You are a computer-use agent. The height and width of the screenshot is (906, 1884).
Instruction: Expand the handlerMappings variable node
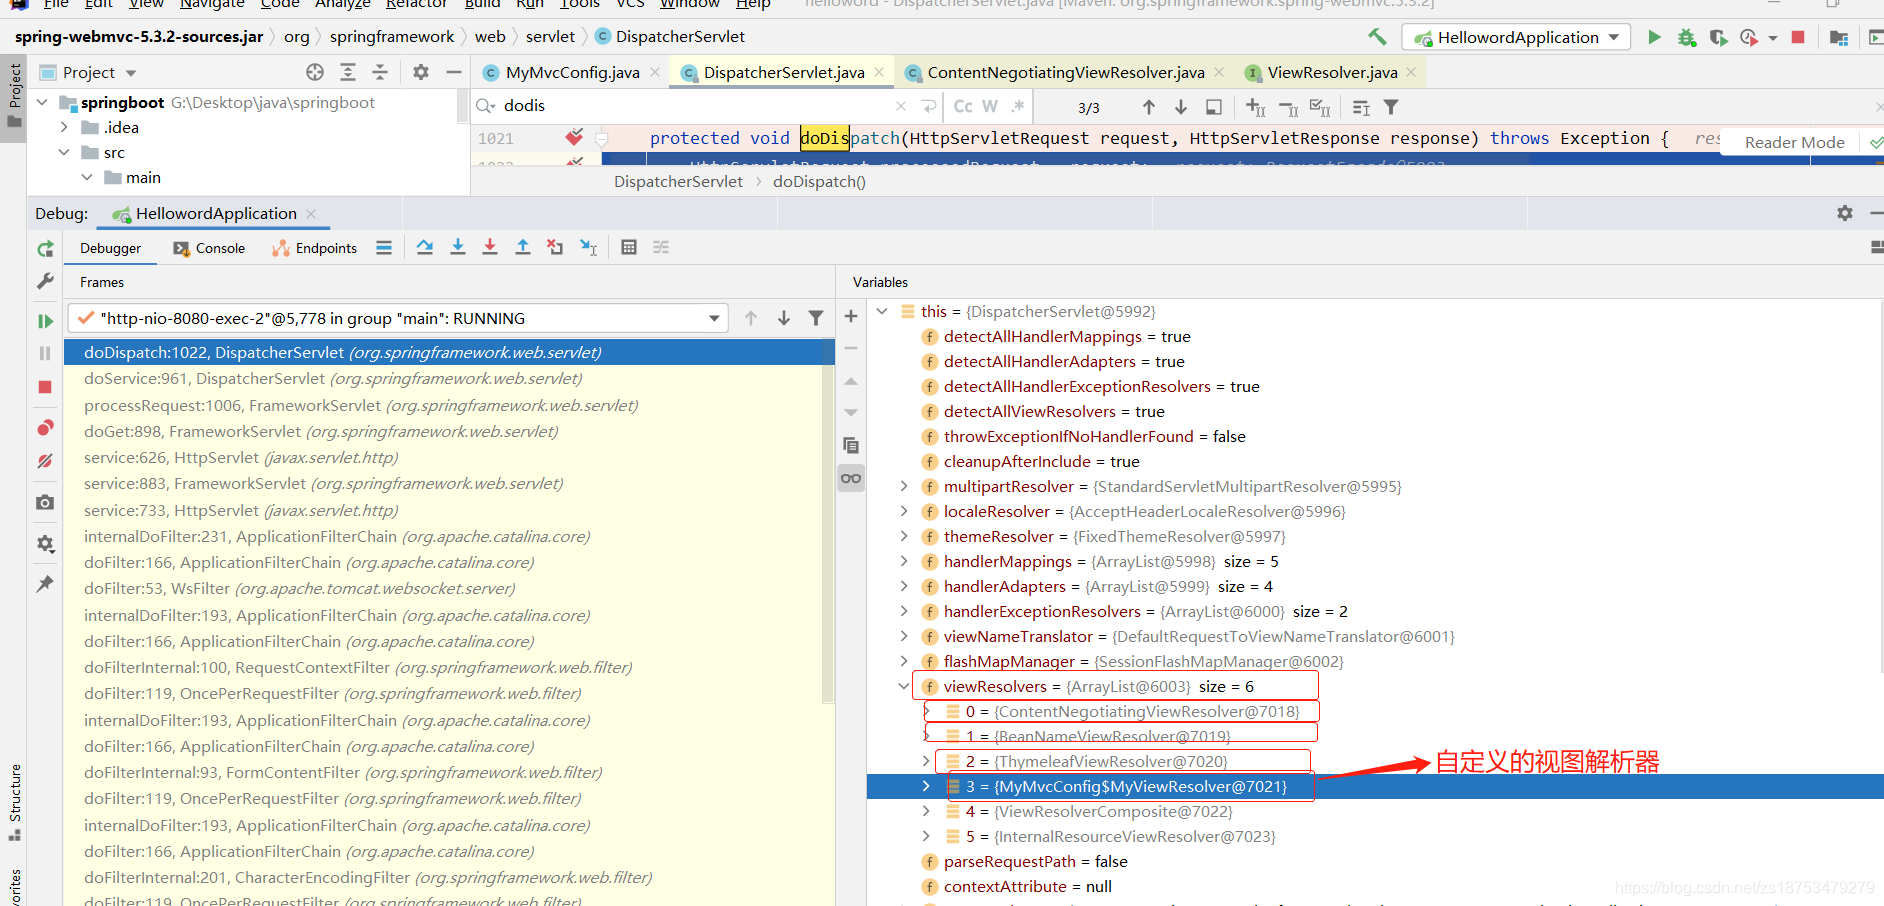click(x=904, y=561)
